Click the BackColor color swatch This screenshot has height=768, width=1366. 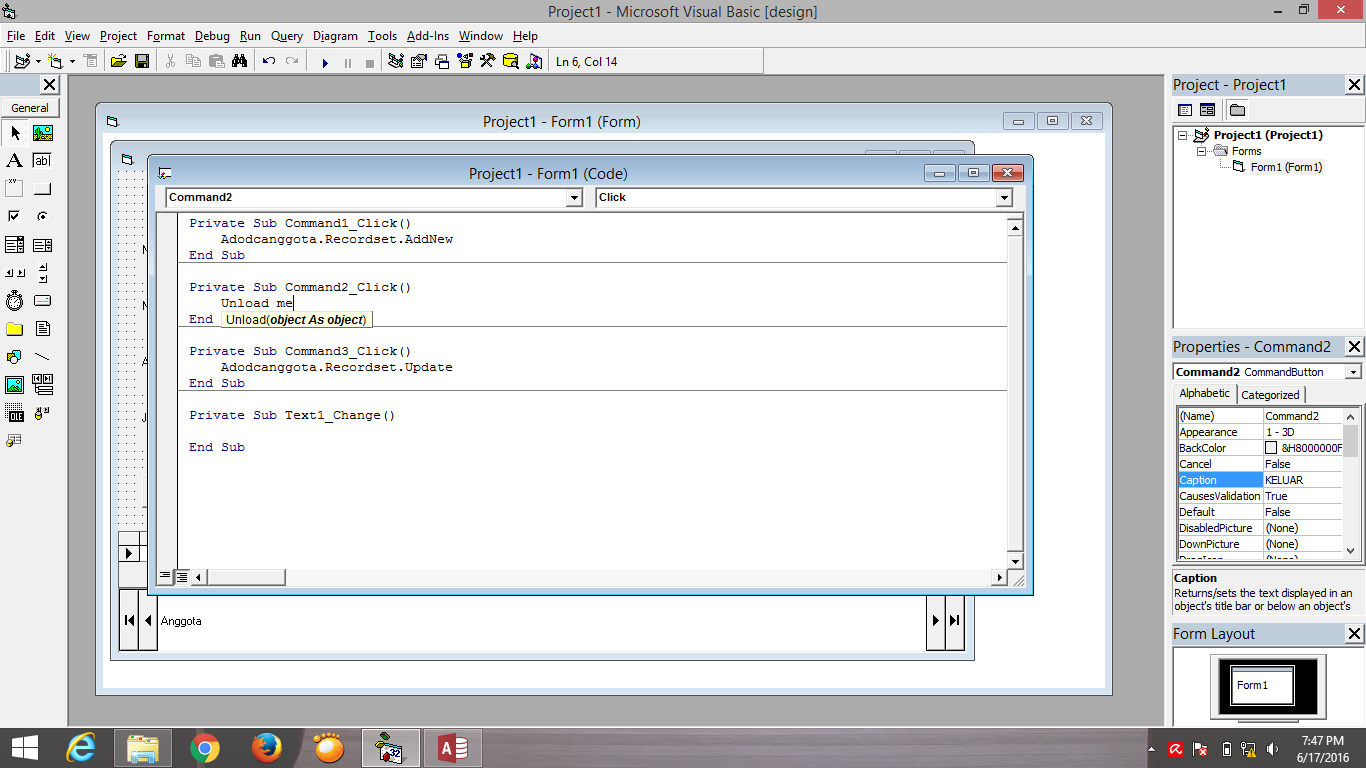[x=1271, y=448]
